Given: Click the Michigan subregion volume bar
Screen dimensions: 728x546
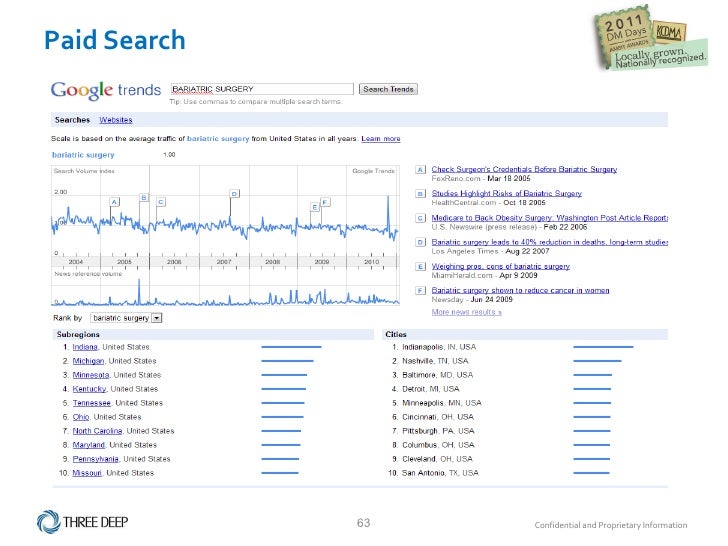Looking at the screenshot, I should [287, 361].
